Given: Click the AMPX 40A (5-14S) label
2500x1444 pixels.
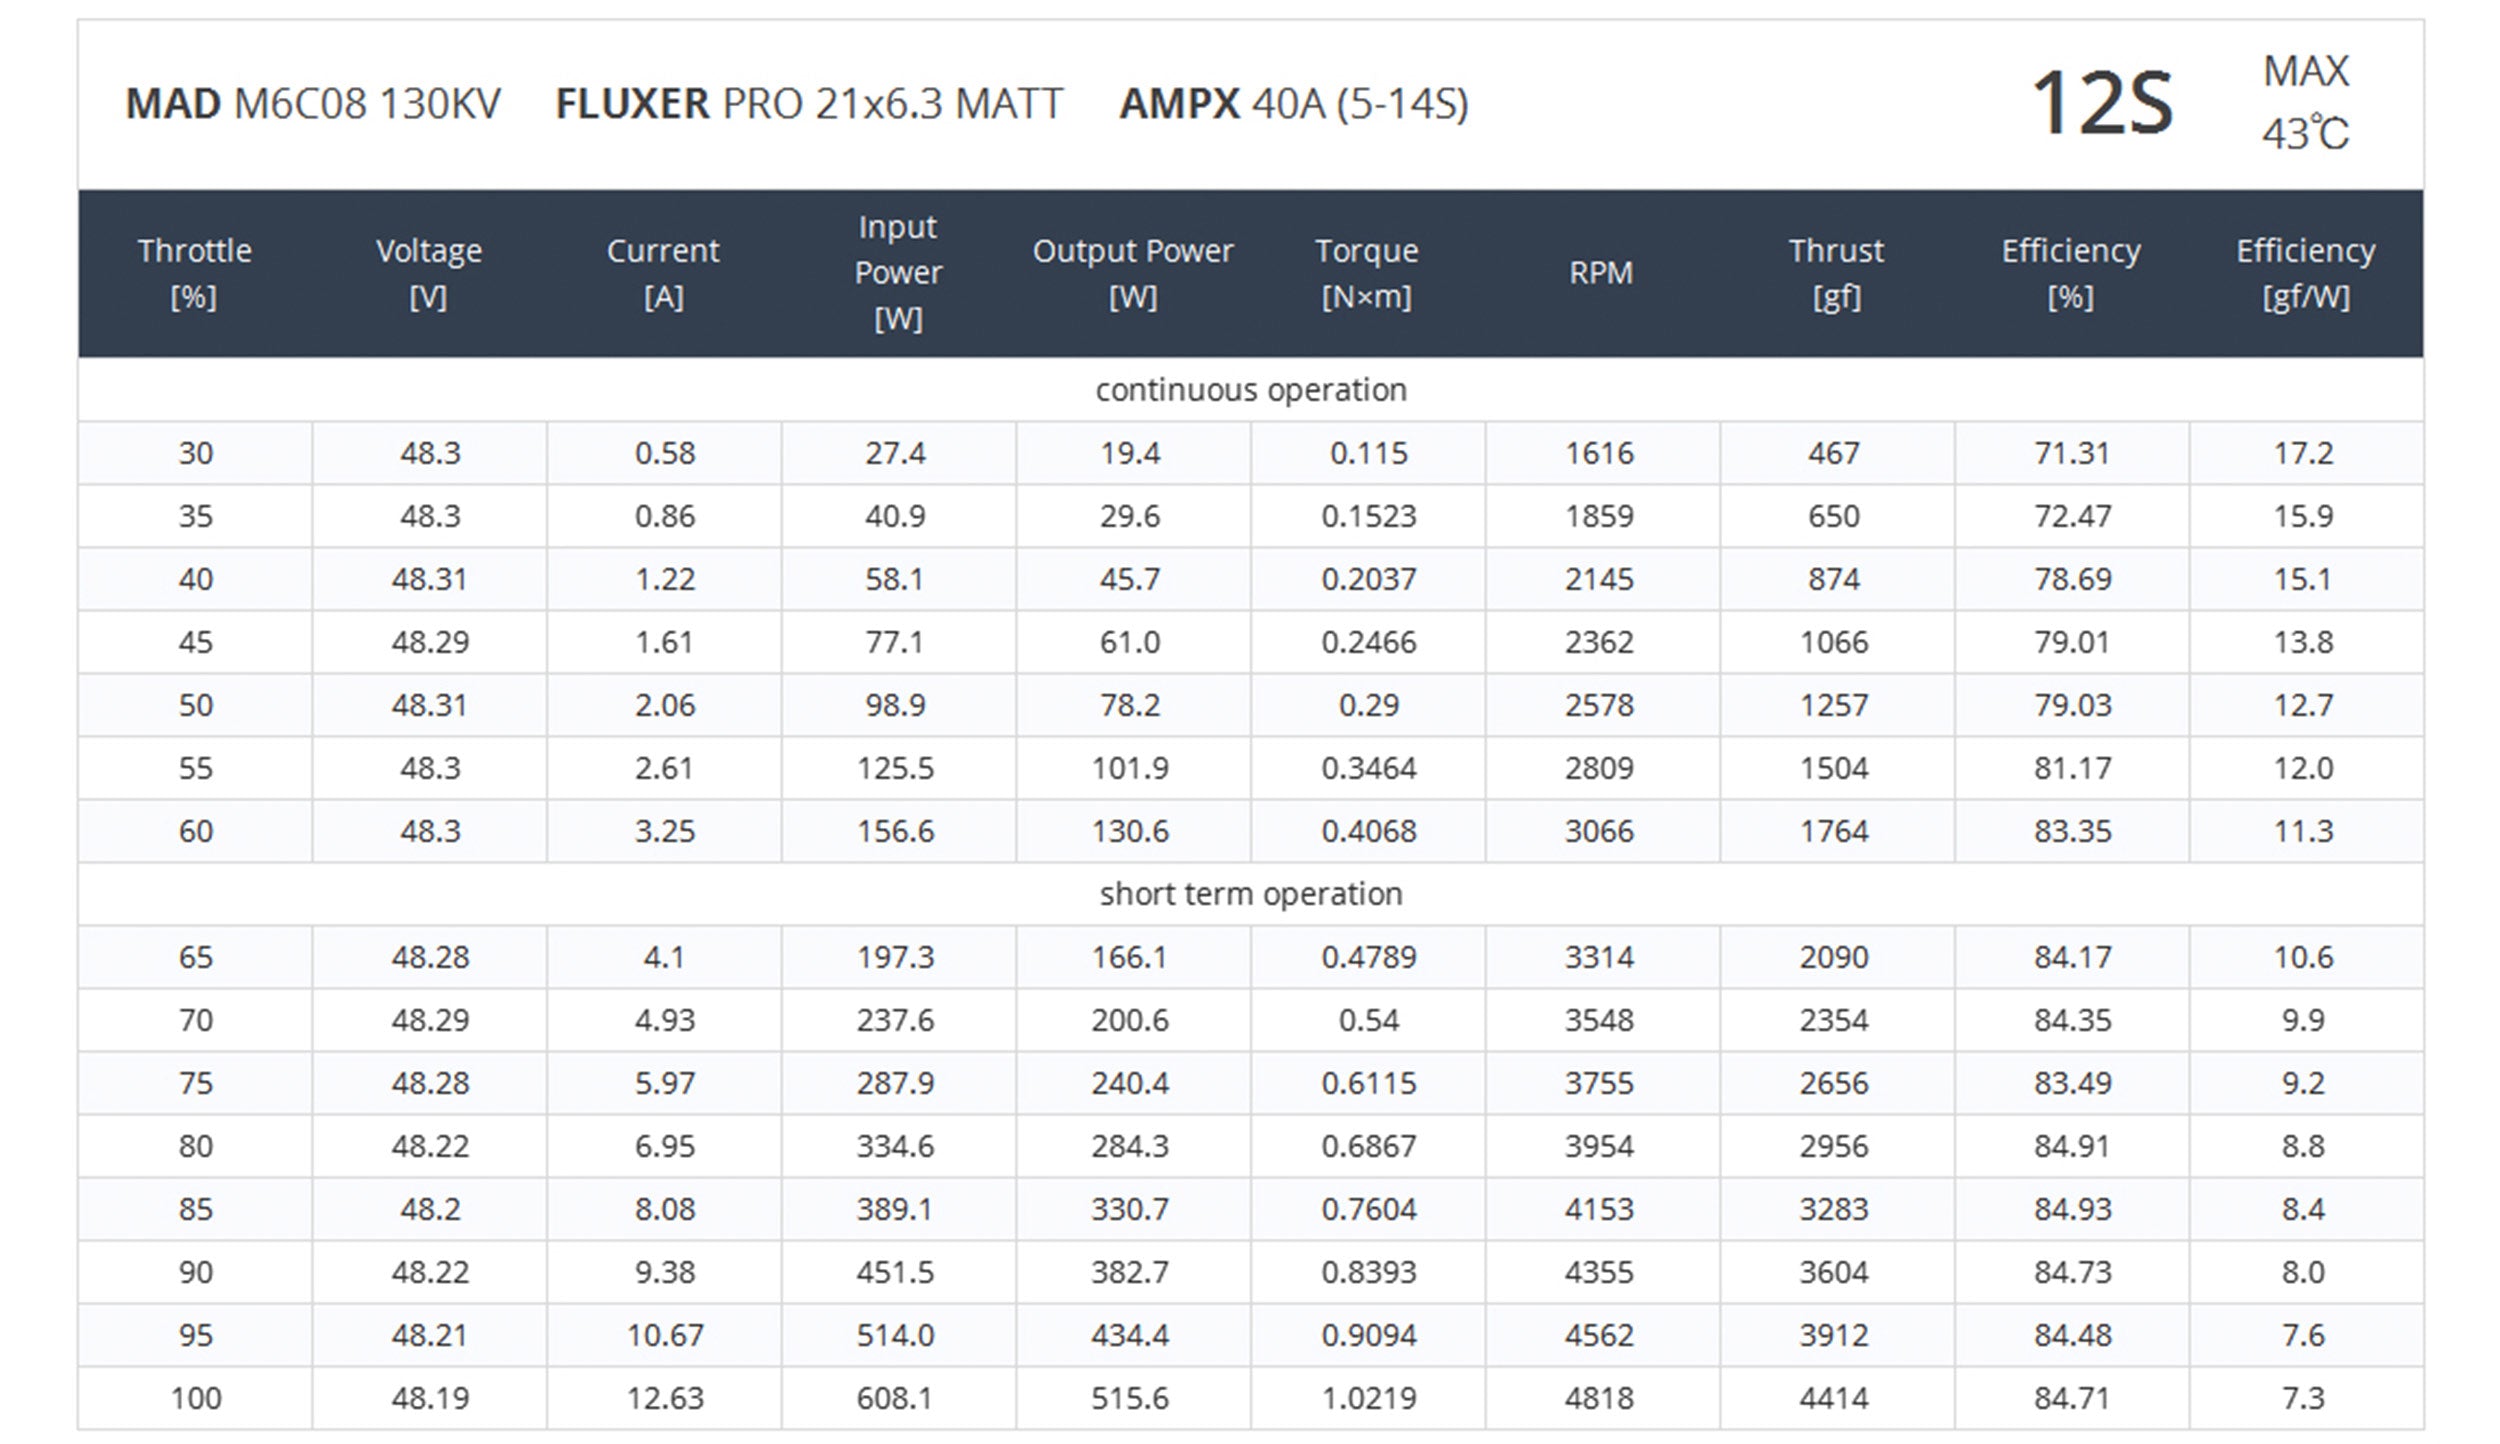Looking at the screenshot, I should coord(1294,104).
